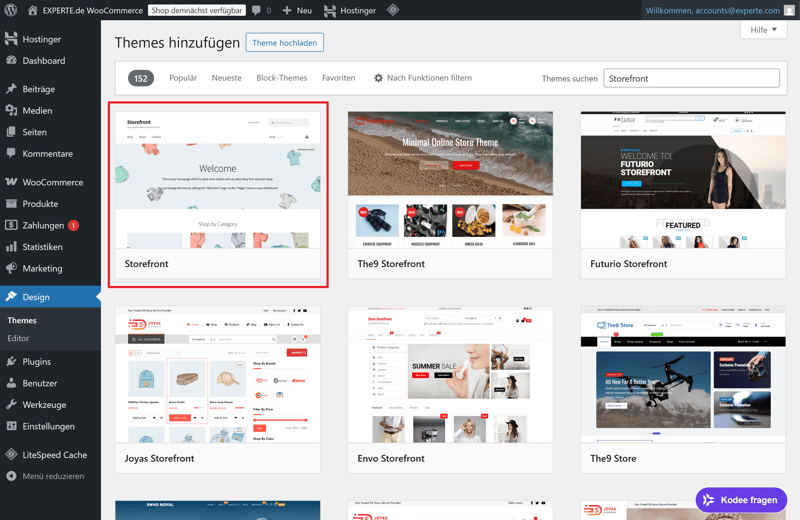The height and width of the screenshot is (520, 800).
Task: Click the WordPress logo icon in admin bar
Action: [11, 10]
